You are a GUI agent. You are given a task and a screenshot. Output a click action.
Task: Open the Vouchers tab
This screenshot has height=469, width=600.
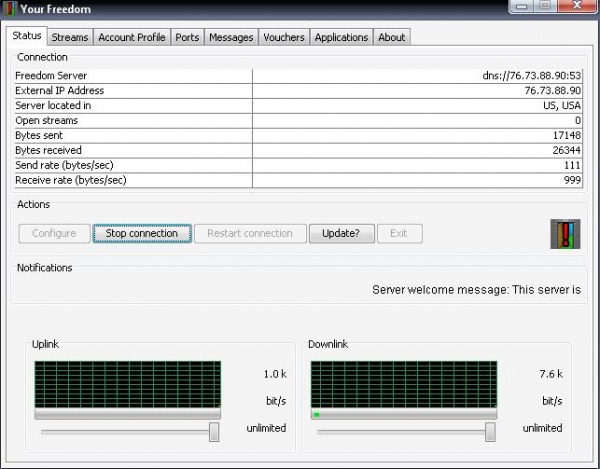click(x=284, y=37)
